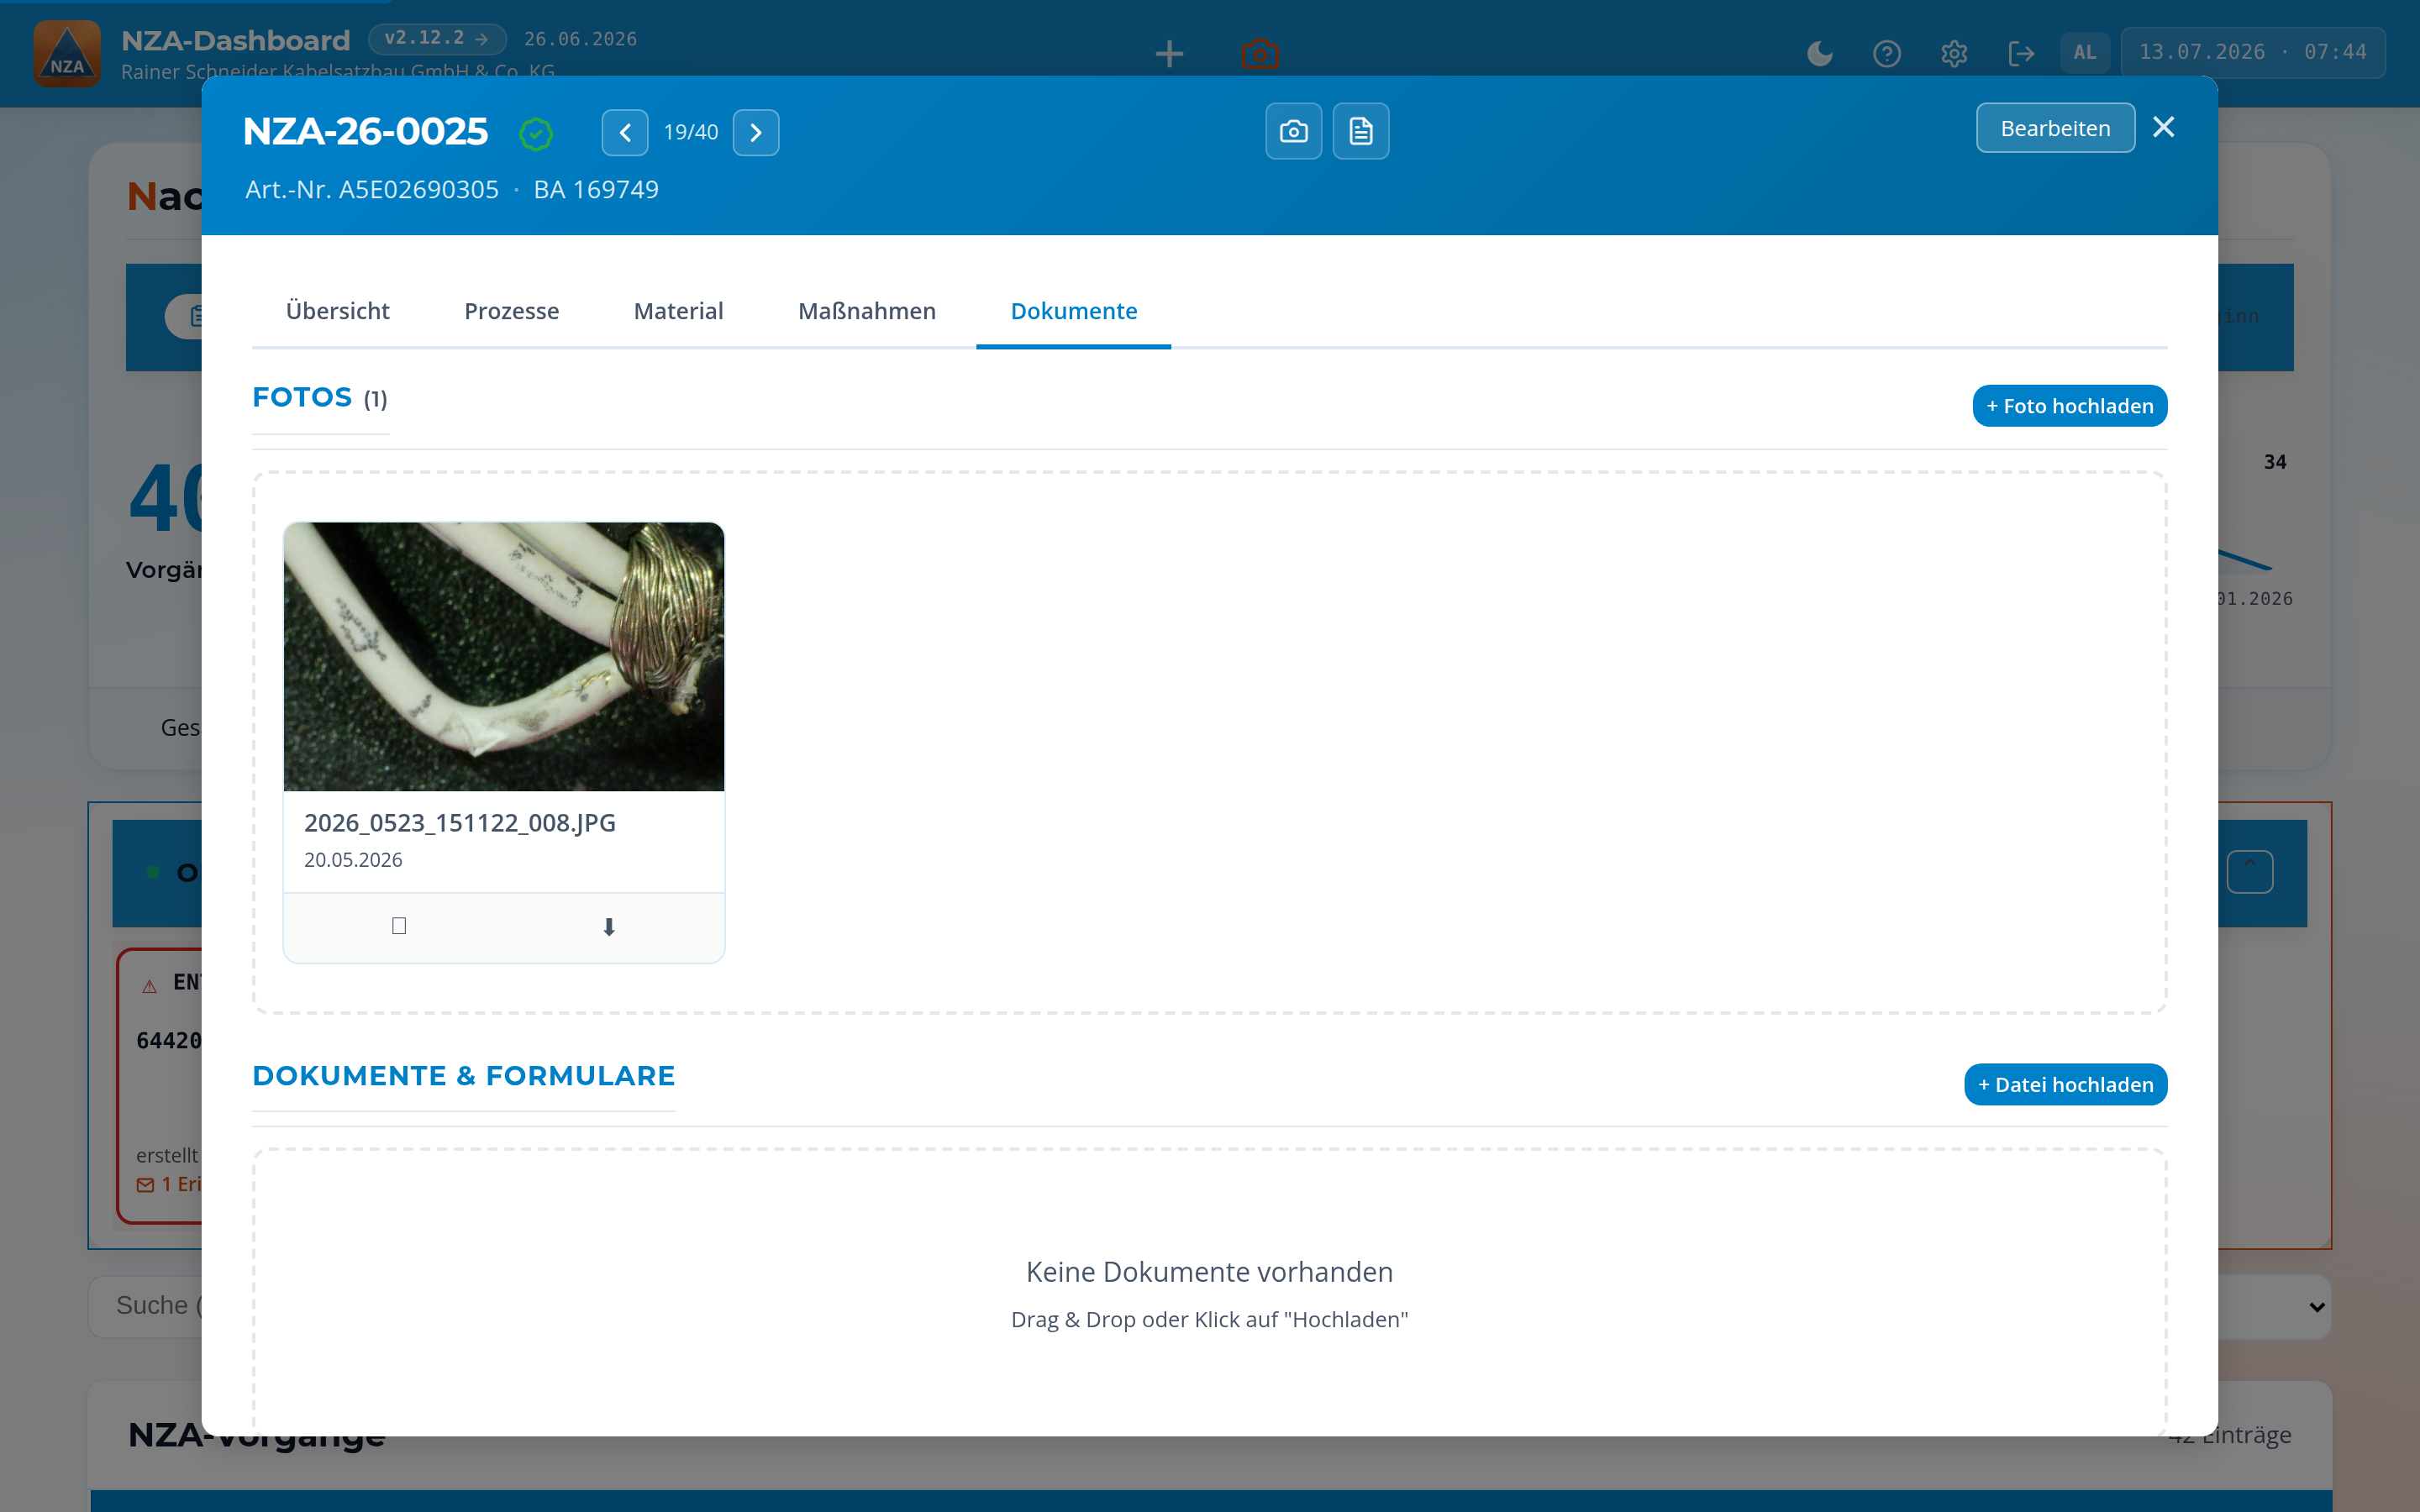2420x1512 pixels.
Task: Click the left action icon under photo
Action: point(399,926)
